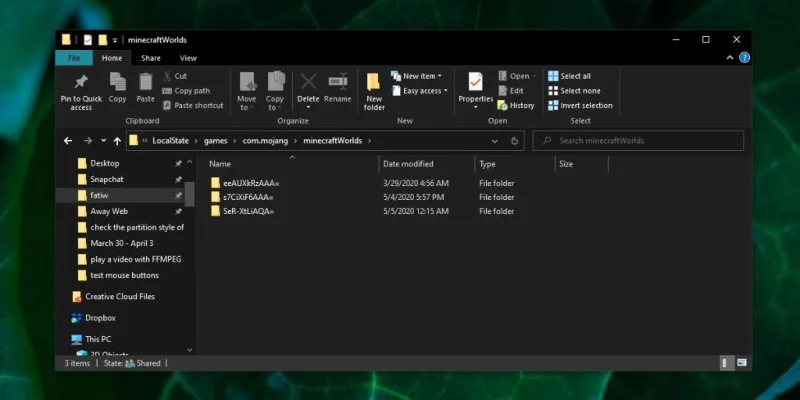Image resolution: width=800 pixels, height=400 pixels.
Task: Open Away Web in the navigation pane
Action: [109, 211]
